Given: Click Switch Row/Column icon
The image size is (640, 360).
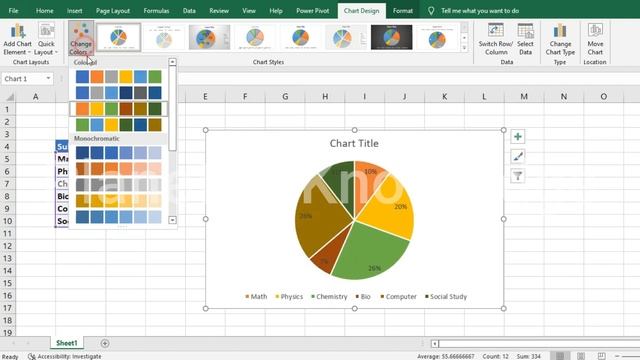Looking at the screenshot, I should pyautogui.click(x=496, y=31).
